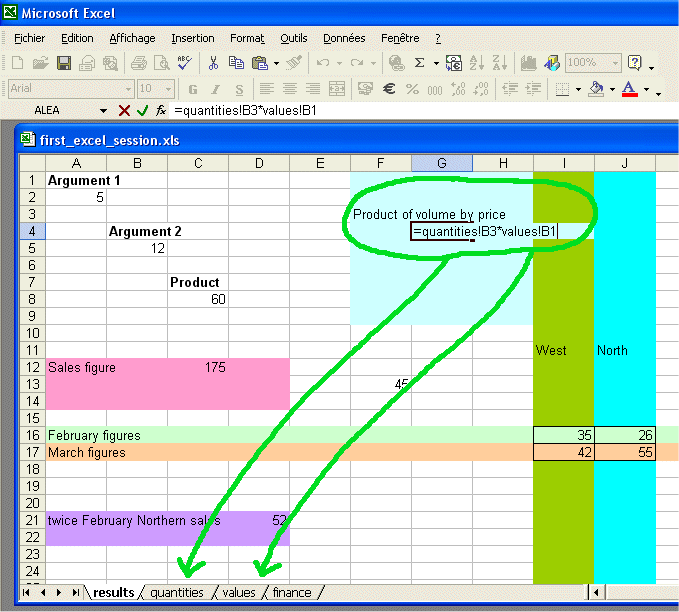The height and width of the screenshot is (612, 679).
Task: Apply the Euro currency format
Action: pos(389,89)
